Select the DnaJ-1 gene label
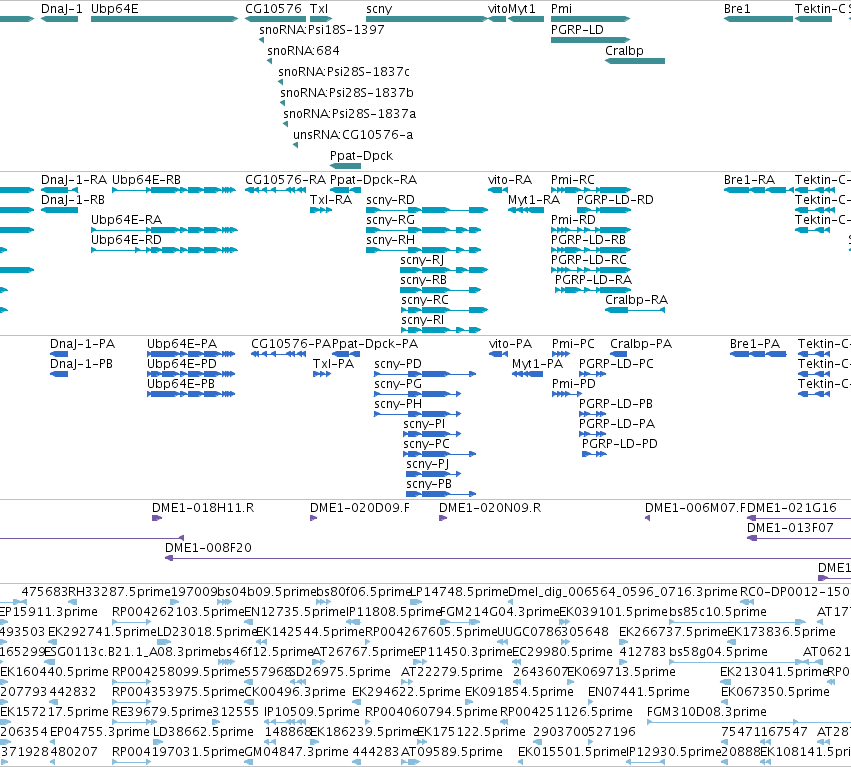This screenshot has height=767, width=851. tap(61, 9)
